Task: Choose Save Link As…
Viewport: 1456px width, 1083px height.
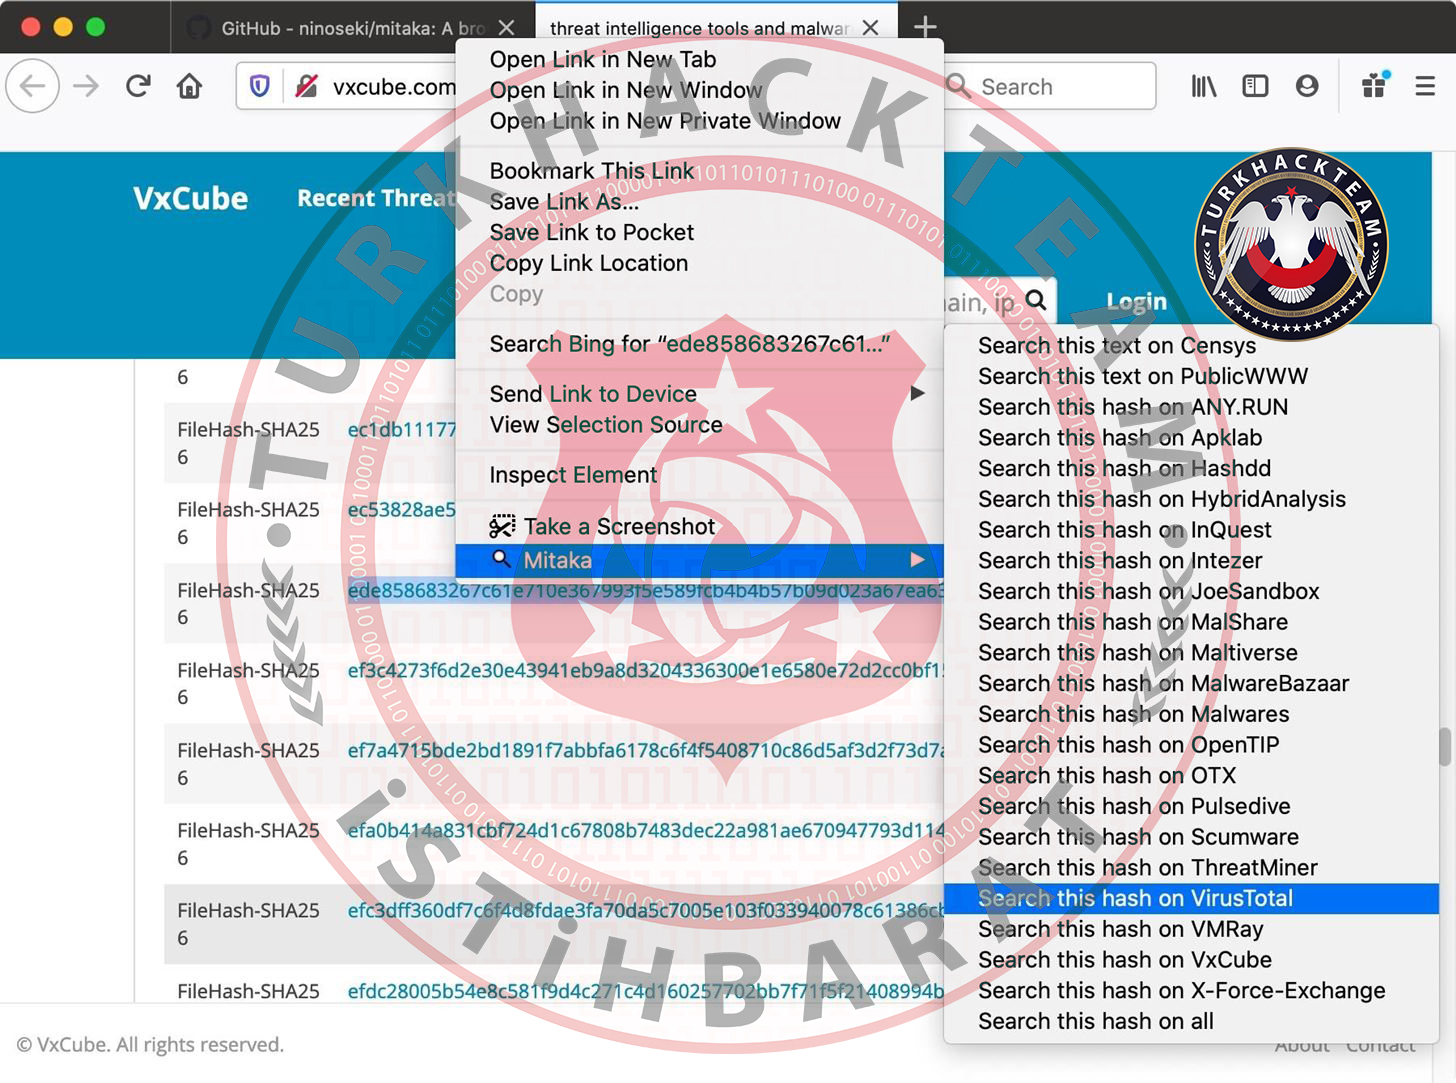Action: (699, 203)
